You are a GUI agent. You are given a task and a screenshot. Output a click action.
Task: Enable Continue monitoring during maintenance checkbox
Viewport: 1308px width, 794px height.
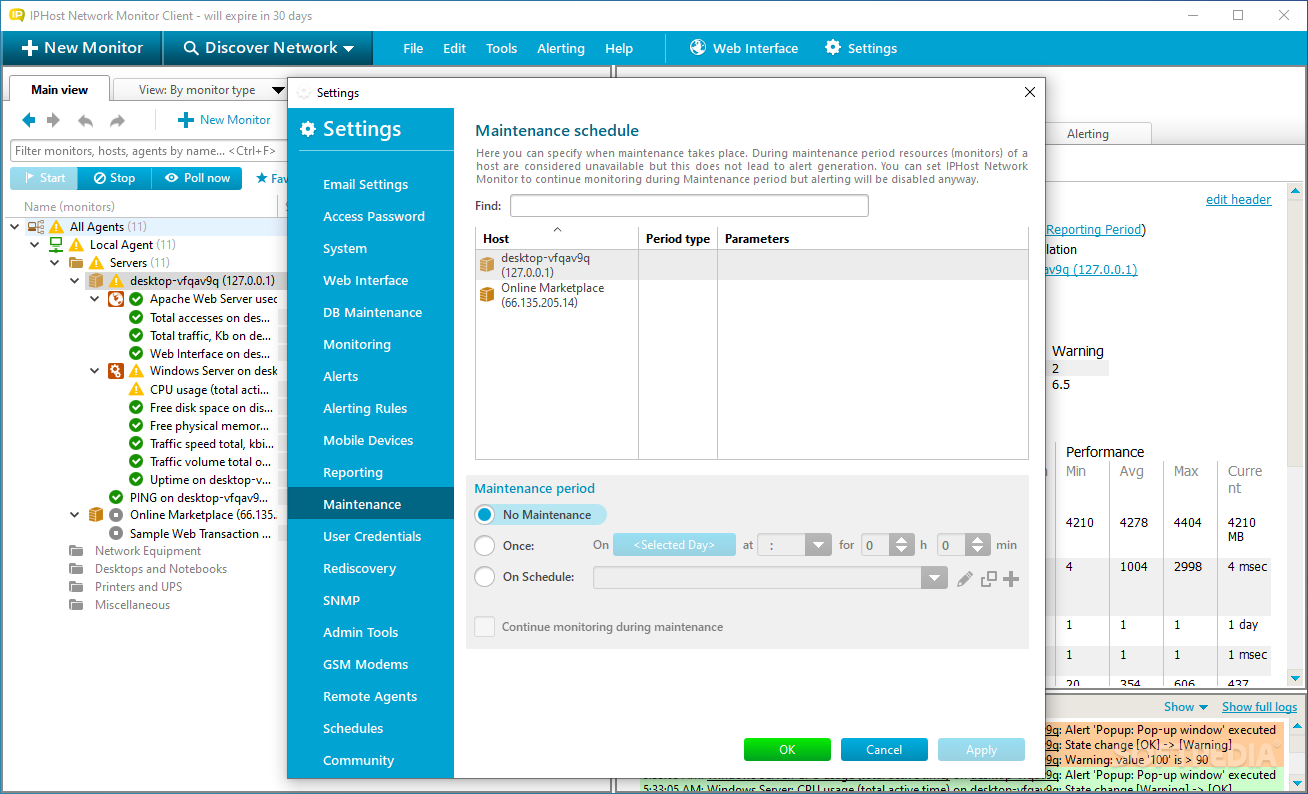[x=485, y=627]
